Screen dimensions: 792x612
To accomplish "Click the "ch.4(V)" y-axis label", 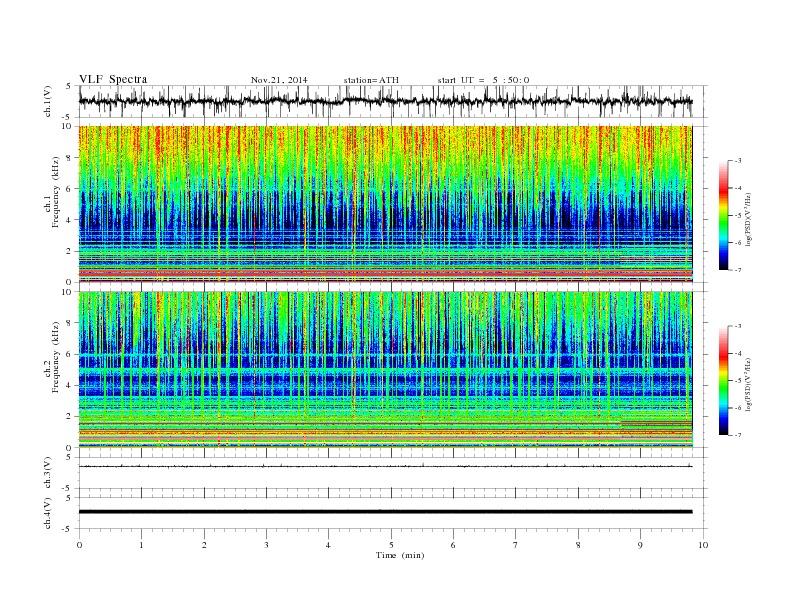I will [x=47, y=513].
